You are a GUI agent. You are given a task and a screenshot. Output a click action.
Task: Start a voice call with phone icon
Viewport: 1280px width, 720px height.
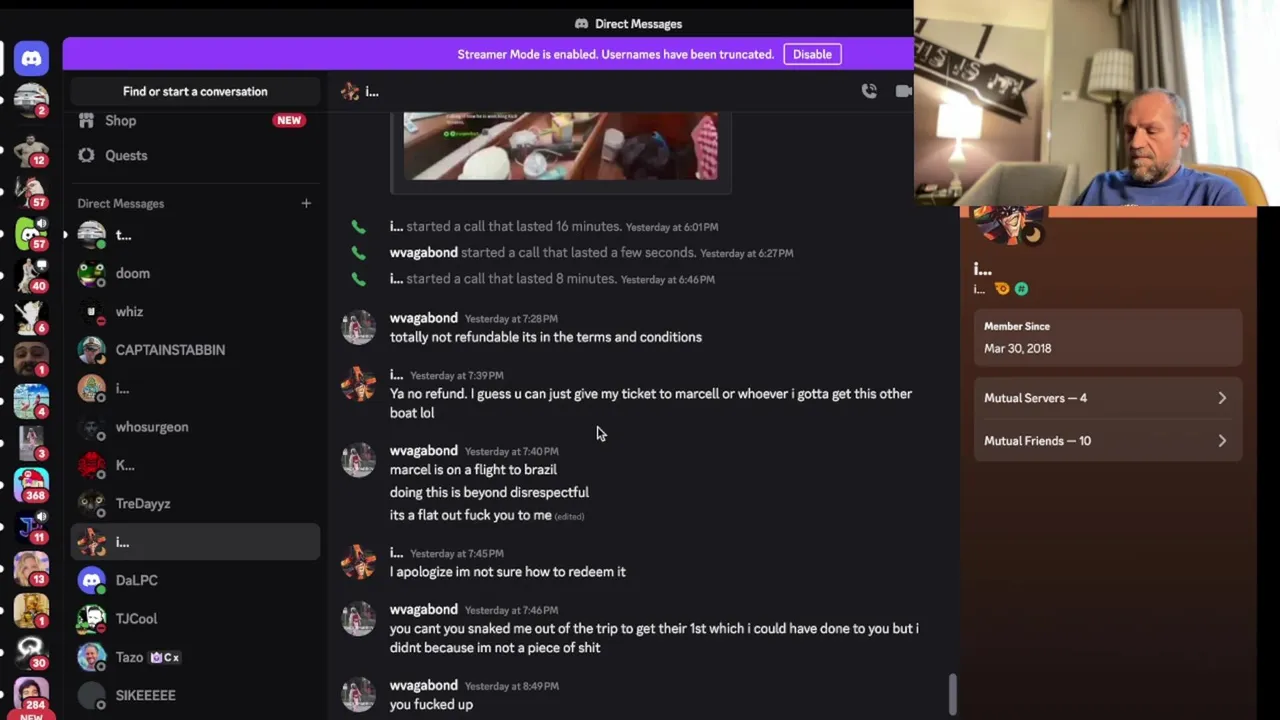[x=869, y=91]
